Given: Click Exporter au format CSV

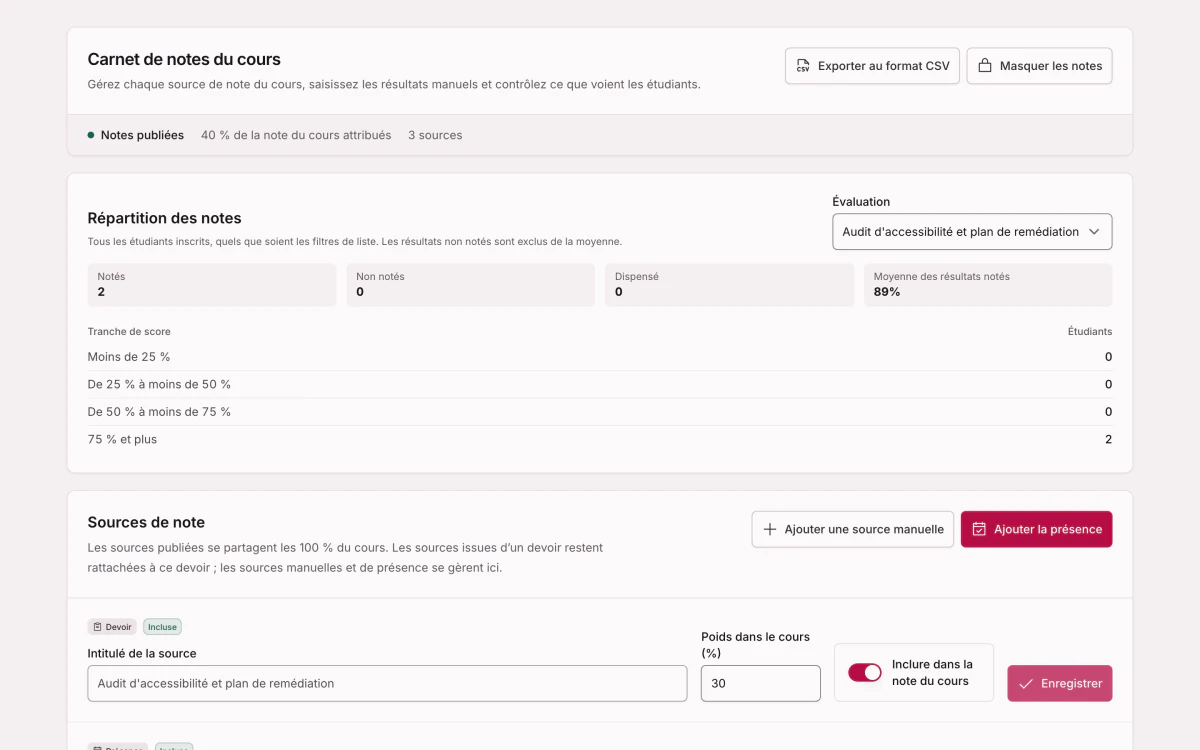Looking at the screenshot, I should click(x=872, y=66).
